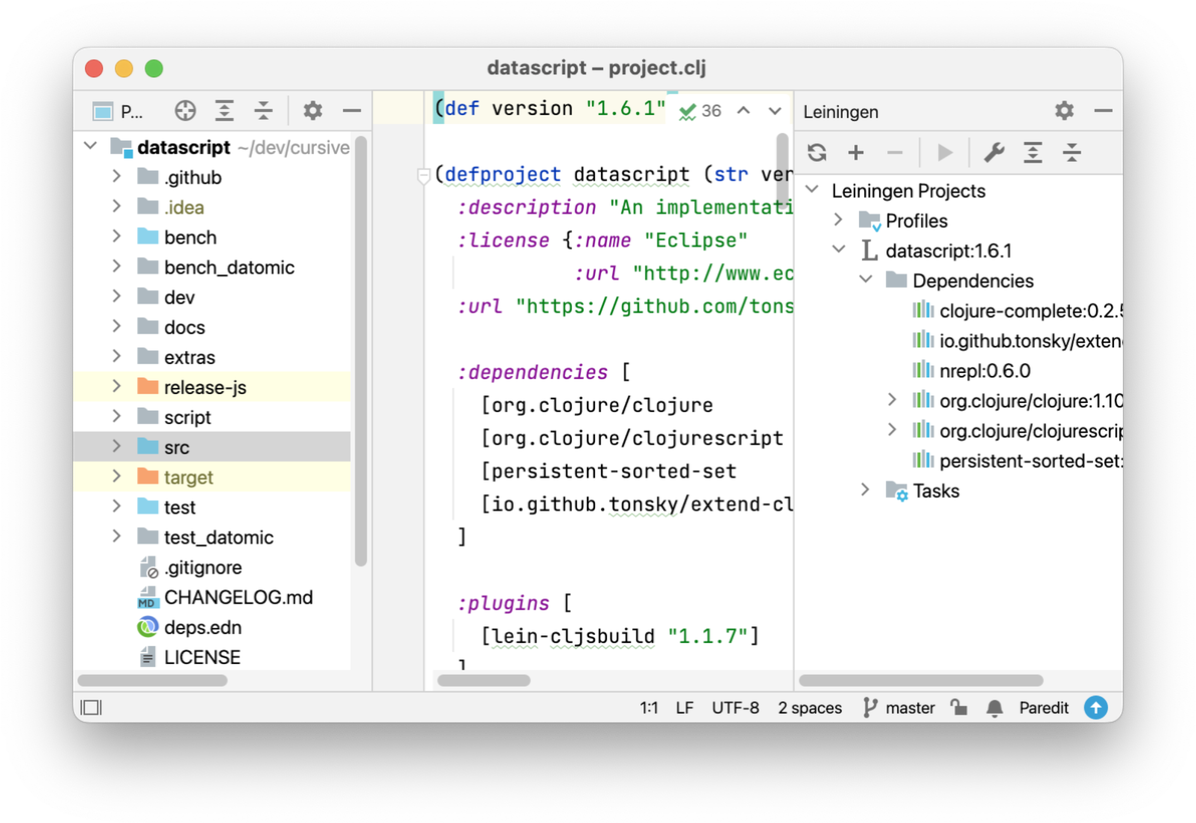Click the git branch master widget
The image size is (1196, 823).
(x=899, y=708)
